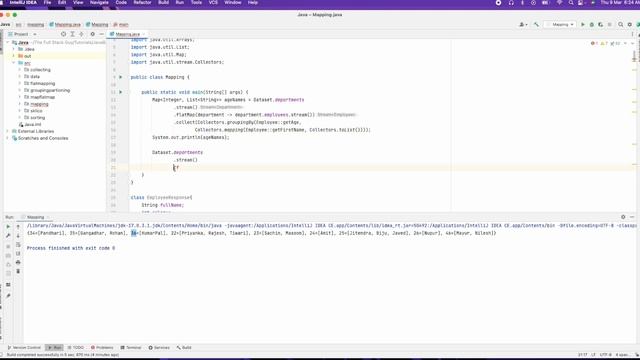Image resolution: width=640 pixels, height=360 pixels.
Task: Select the mapping package in tree
Action: tap(39, 104)
